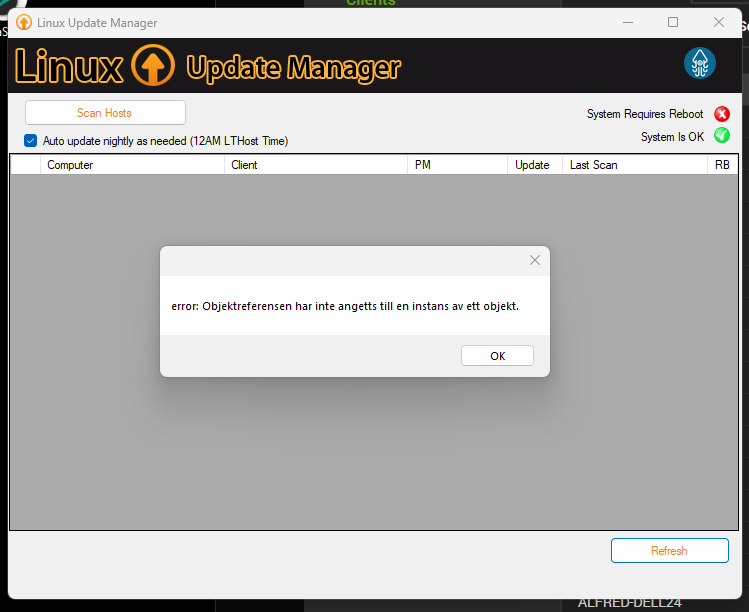Maximize the Linux Update Manager window
Viewport: 749px width, 612px height.
(x=673, y=22)
